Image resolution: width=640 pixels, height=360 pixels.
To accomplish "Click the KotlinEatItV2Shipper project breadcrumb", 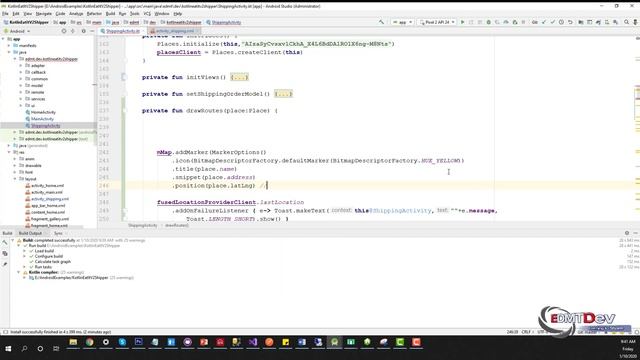I will coord(27,22).
